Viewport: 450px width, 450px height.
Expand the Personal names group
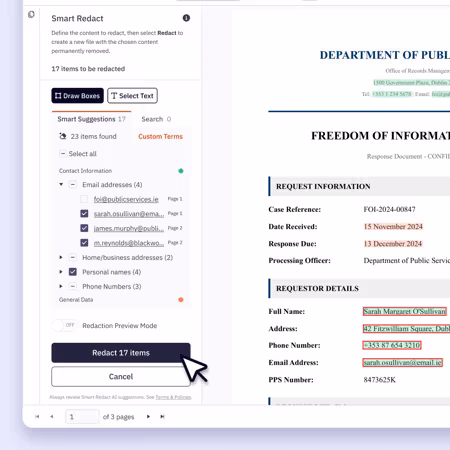pyautogui.click(x=61, y=272)
